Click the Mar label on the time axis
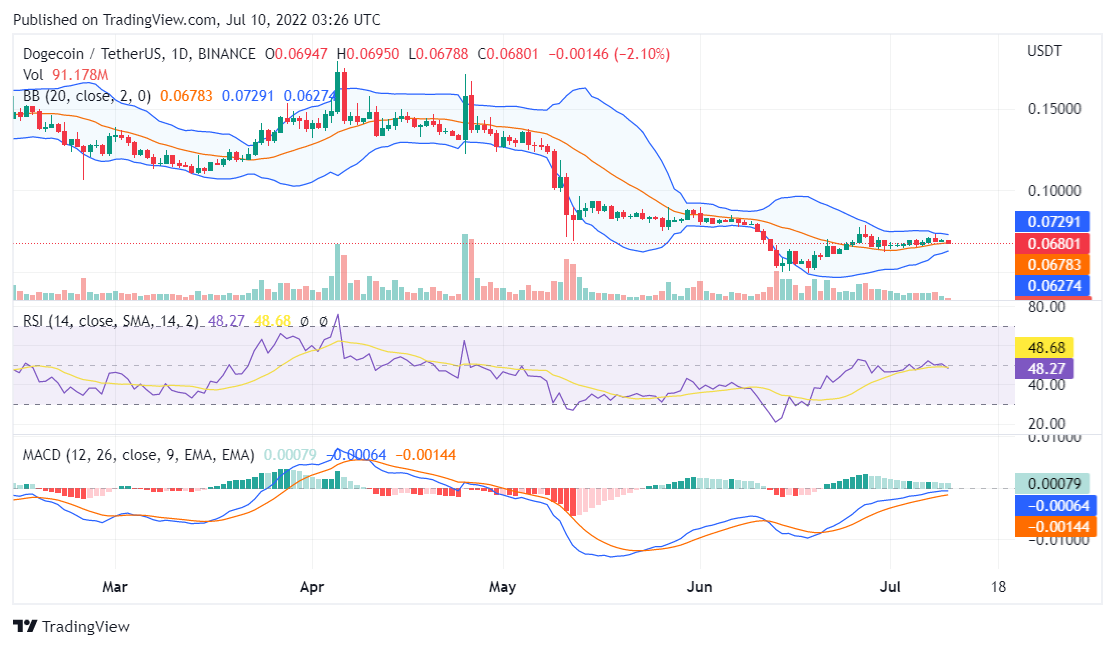Image resolution: width=1115 pixels, height=648 pixels. click(x=116, y=587)
